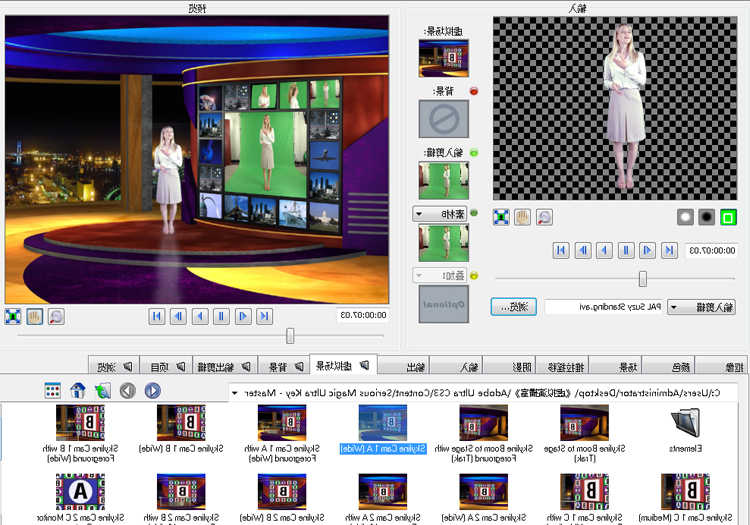The height and width of the screenshot is (525, 750).
Task: Switch to the 背景 tab
Action: pos(283,366)
